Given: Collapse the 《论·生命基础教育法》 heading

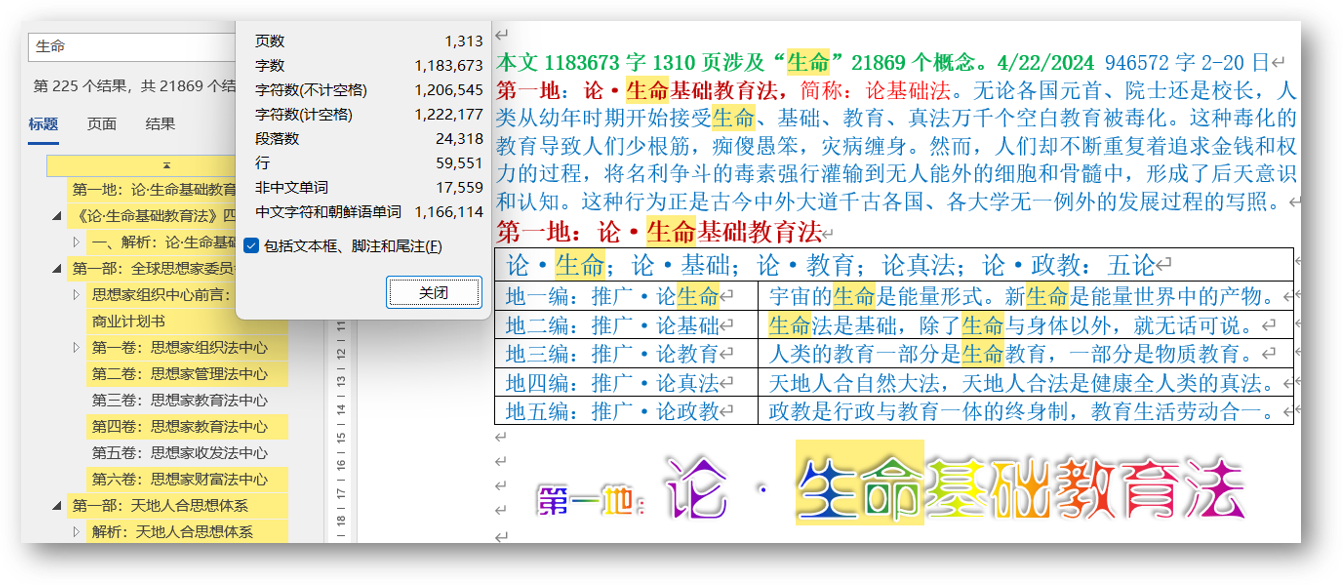Looking at the screenshot, I should click(x=57, y=216).
